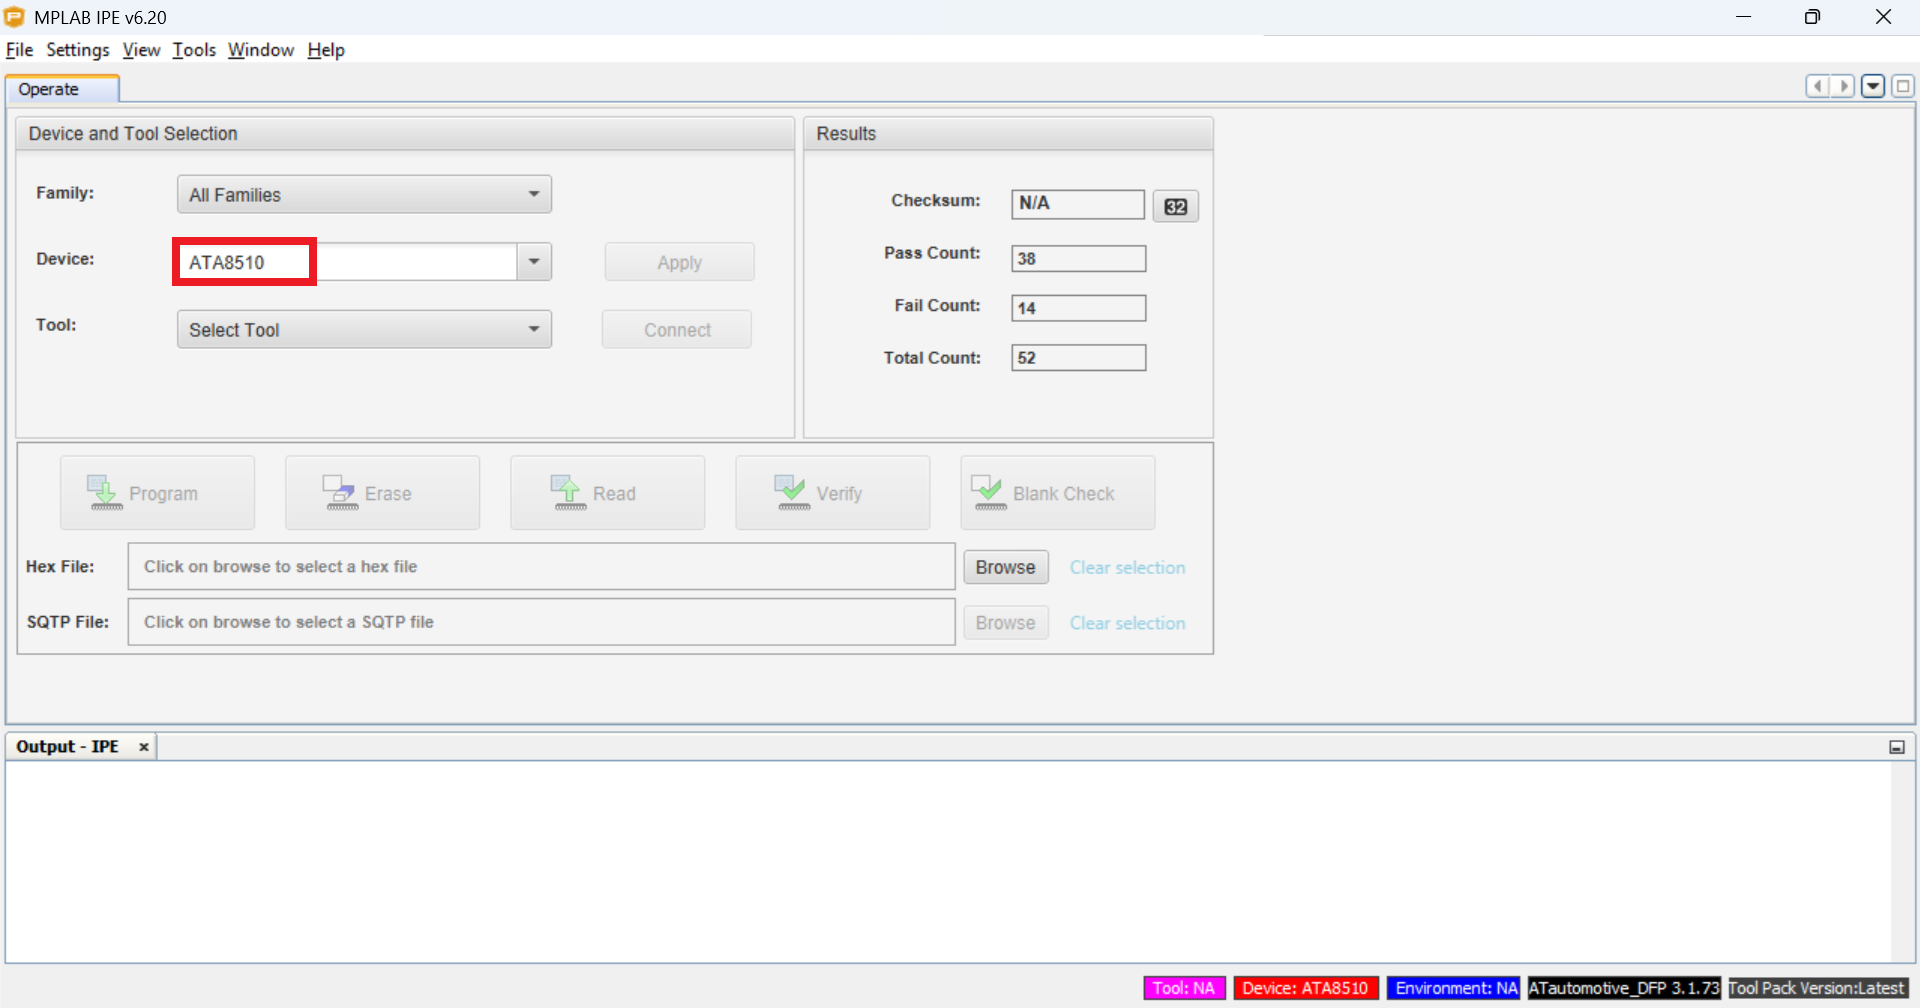Open the File menu
Viewport: 1920px width, 1008px height.
point(20,50)
